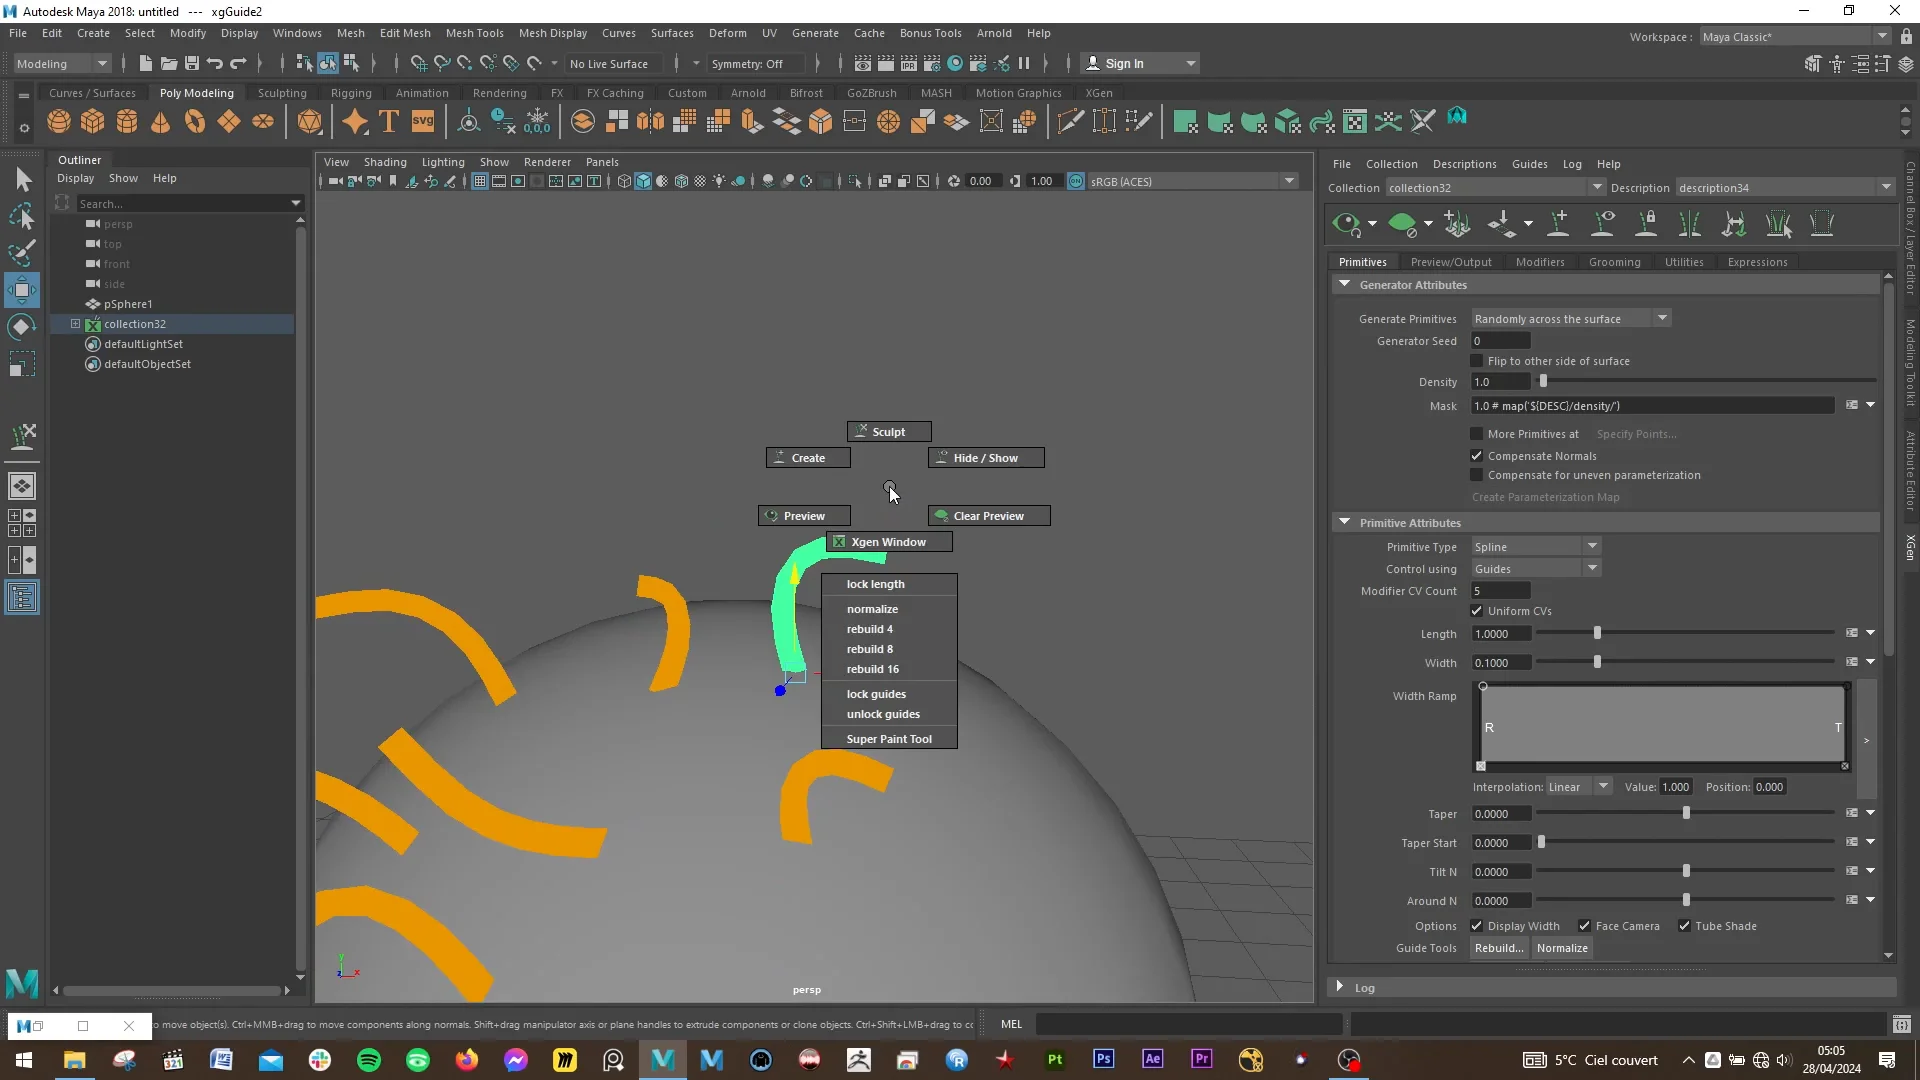This screenshot has width=1920, height=1080.
Task: Click the Clear Preview button
Action: (988, 515)
